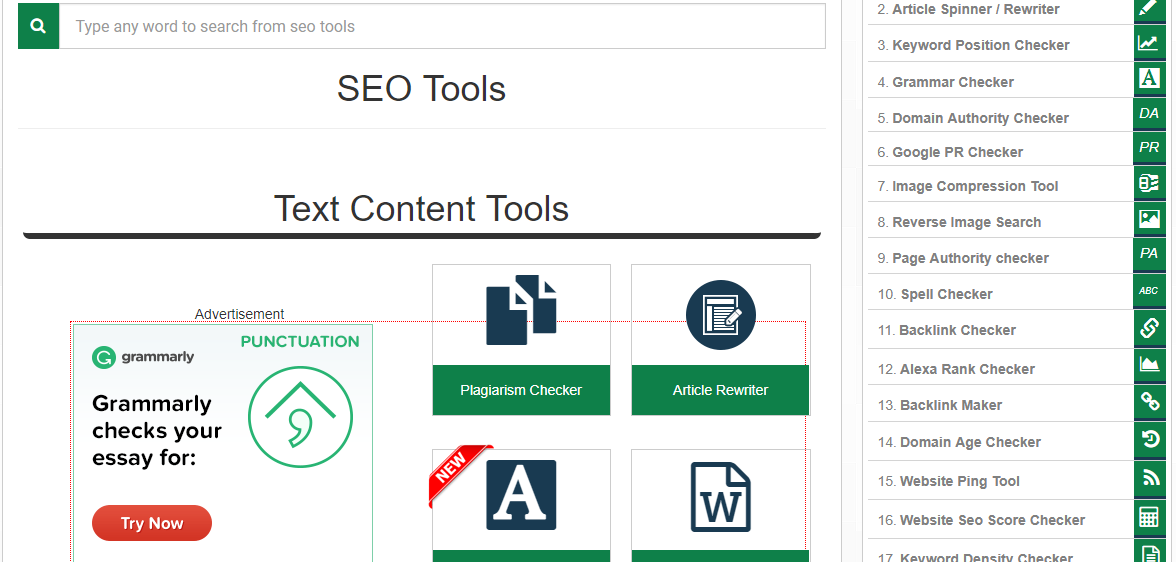Click the PUNCTUATION text in the ad
Image resolution: width=1176 pixels, height=562 pixels.
300,341
